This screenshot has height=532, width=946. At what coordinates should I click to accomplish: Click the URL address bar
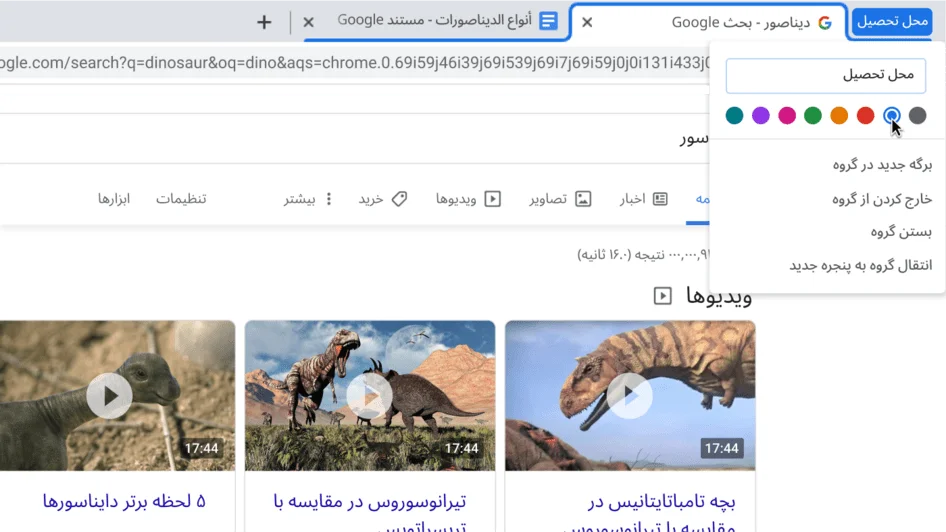click(355, 63)
